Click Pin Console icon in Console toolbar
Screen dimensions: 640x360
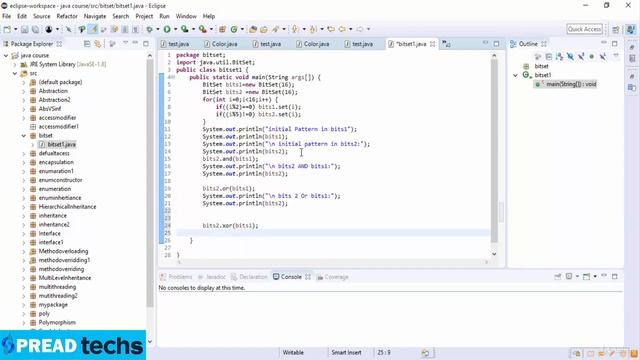coord(558,277)
